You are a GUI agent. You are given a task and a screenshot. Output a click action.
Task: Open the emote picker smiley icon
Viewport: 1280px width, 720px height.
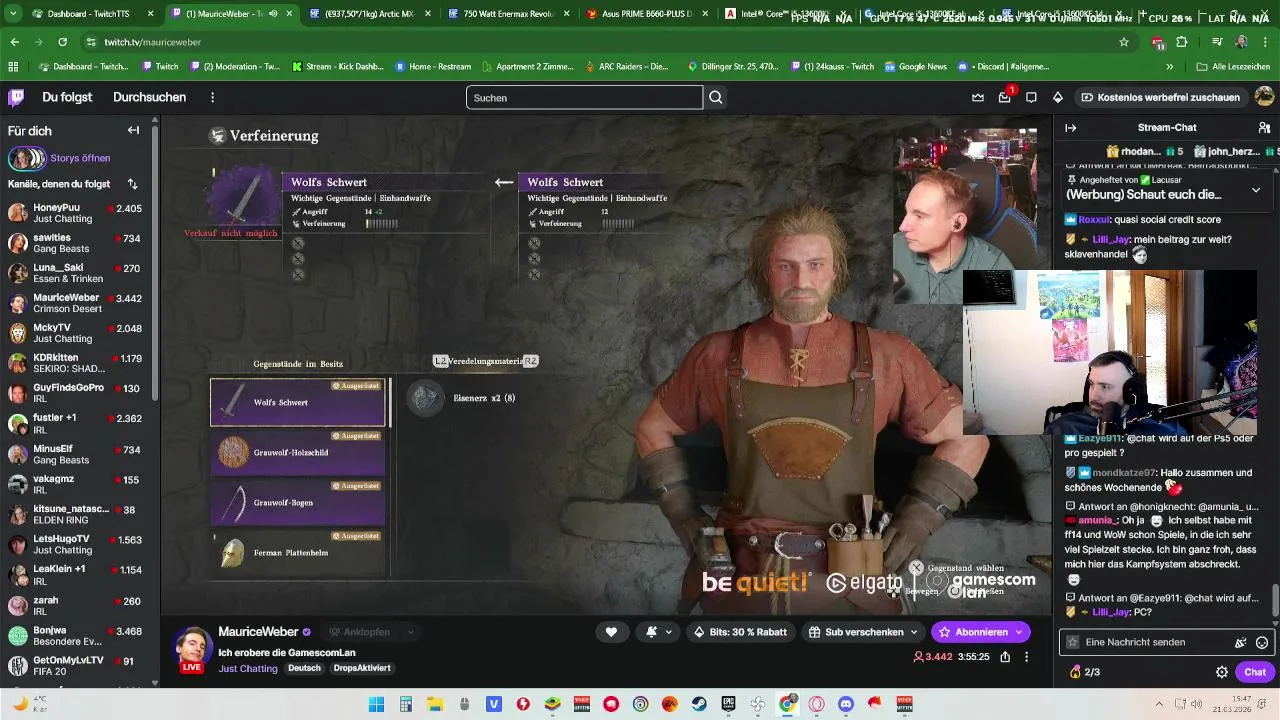(x=1262, y=642)
